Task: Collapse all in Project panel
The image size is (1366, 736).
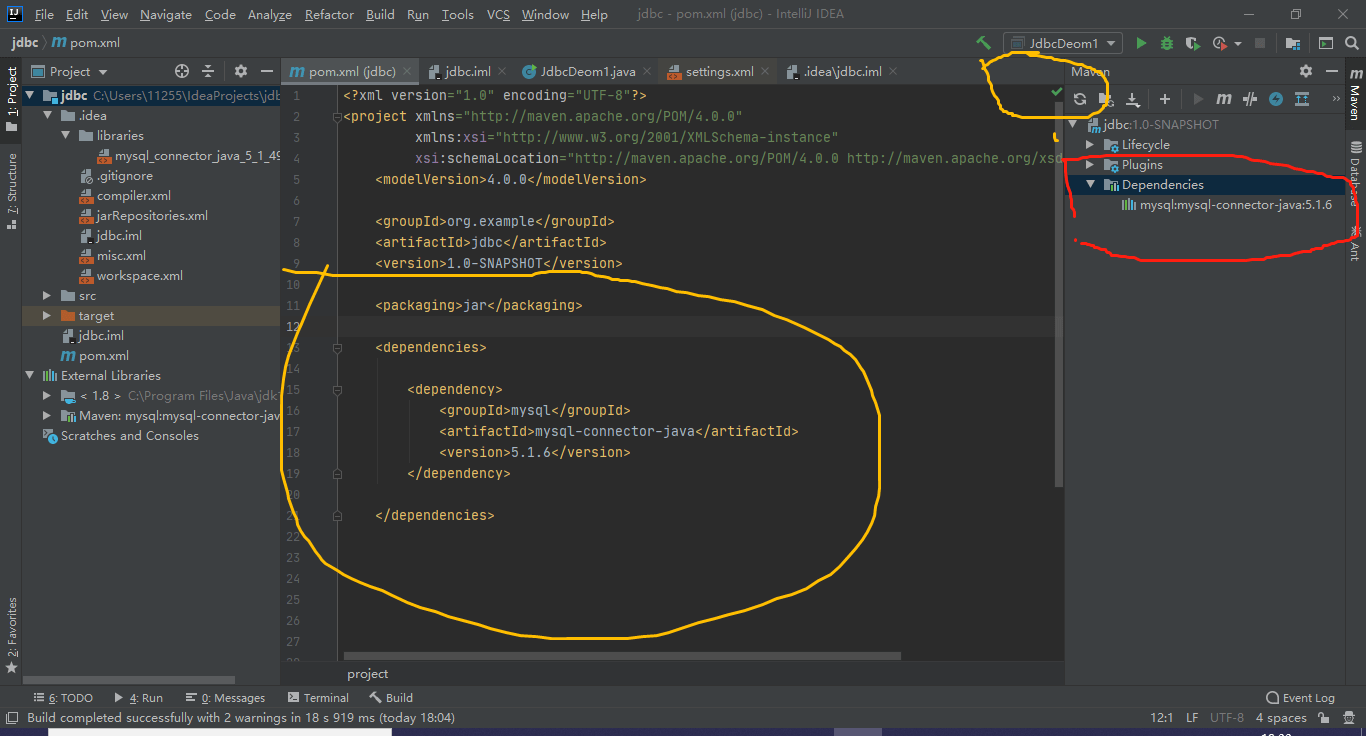Action: (208, 71)
